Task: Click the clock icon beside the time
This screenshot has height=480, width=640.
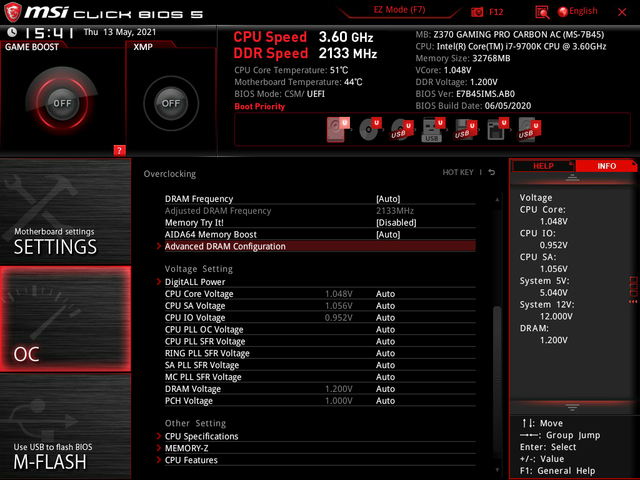Action: coord(12,32)
